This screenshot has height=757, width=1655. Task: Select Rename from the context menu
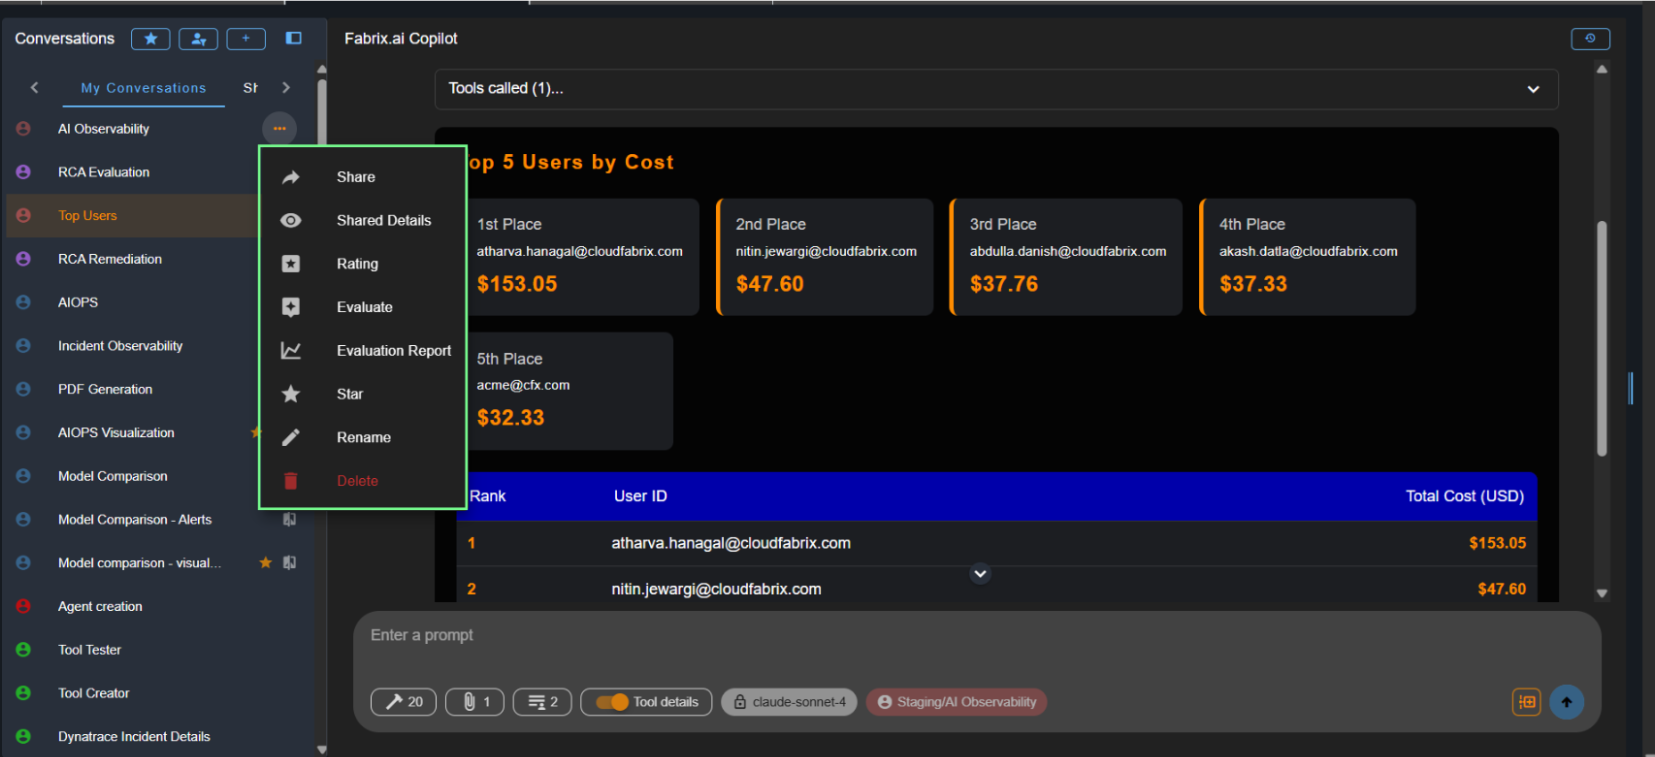point(364,437)
